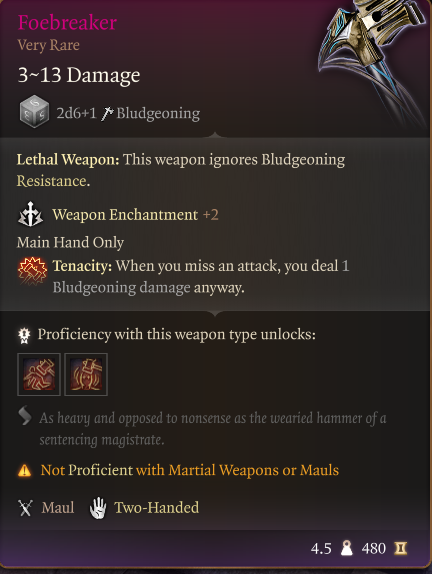Click the Lethal Weapon passive label

click(68, 160)
